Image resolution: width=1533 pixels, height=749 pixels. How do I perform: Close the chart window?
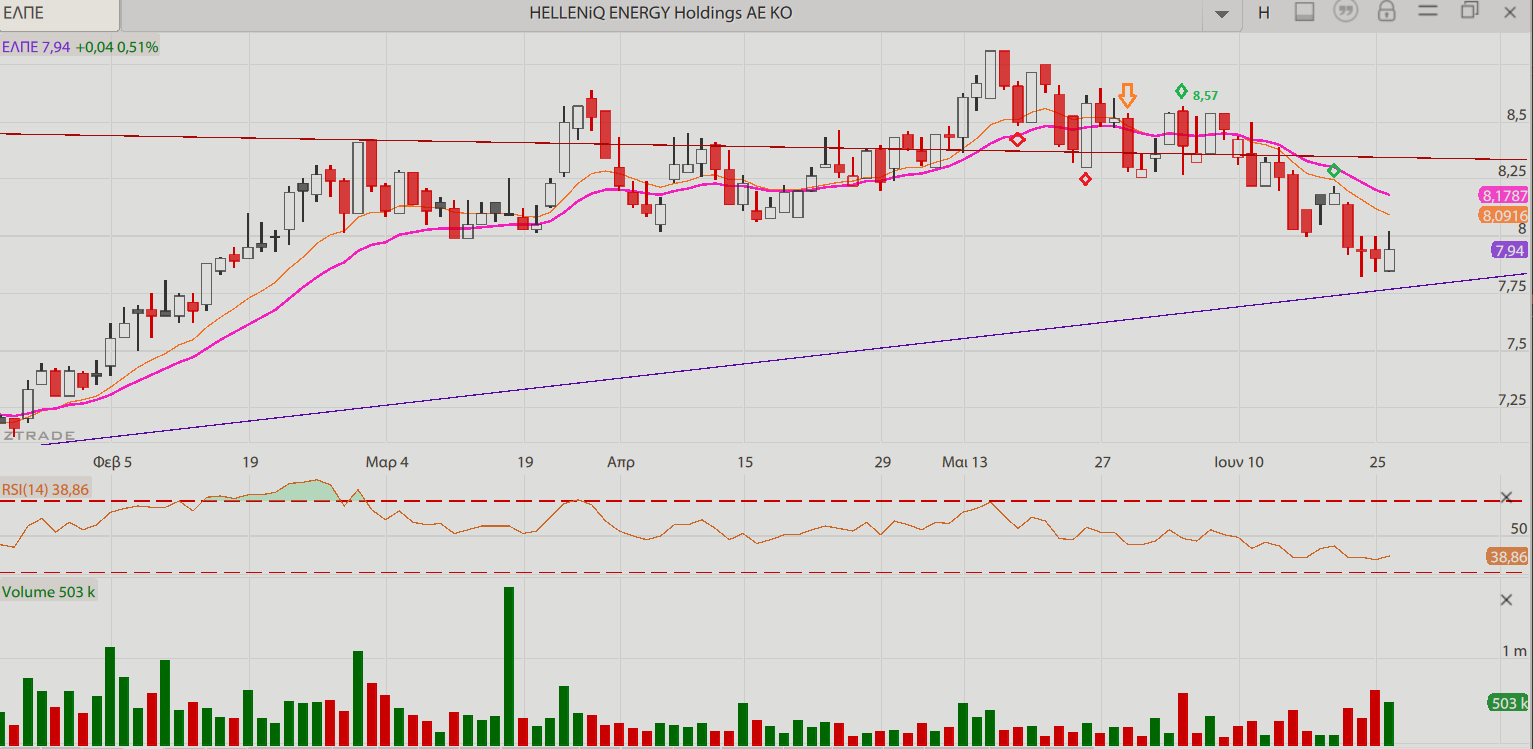tap(1511, 13)
